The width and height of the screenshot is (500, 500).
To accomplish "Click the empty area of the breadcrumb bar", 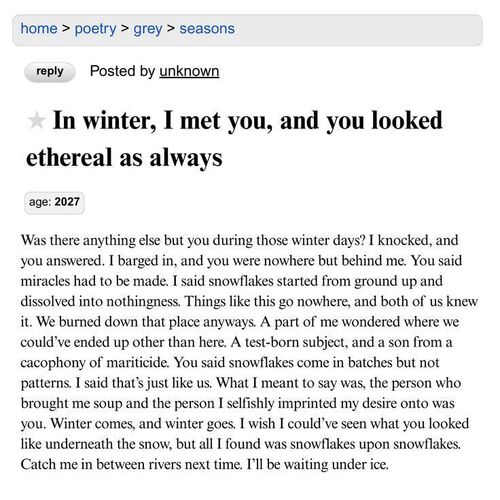I will point(358,30).
